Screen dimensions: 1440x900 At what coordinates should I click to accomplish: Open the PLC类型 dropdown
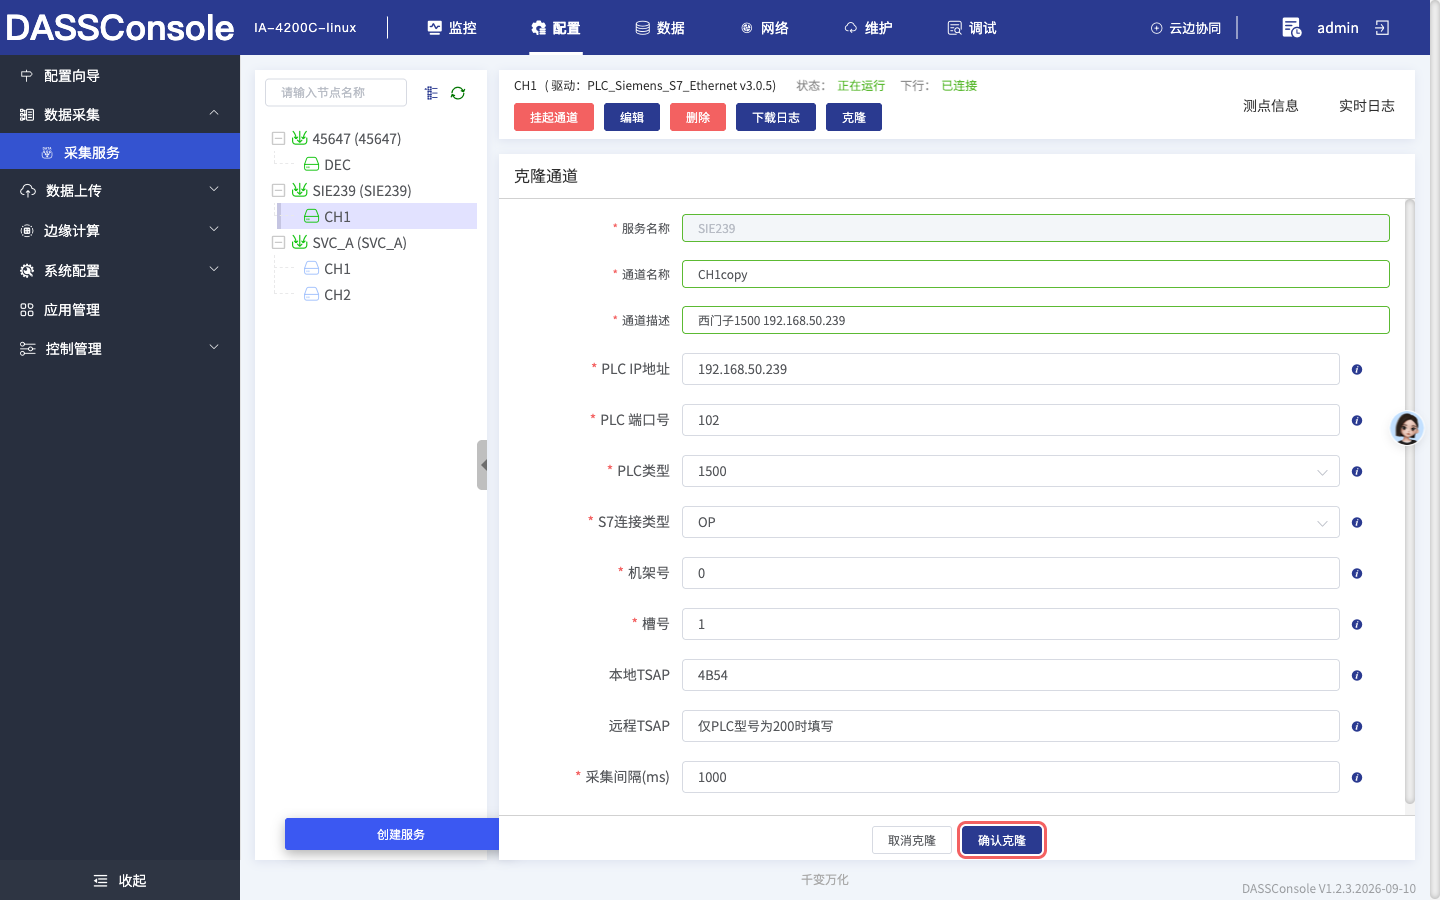tap(1010, 471)
